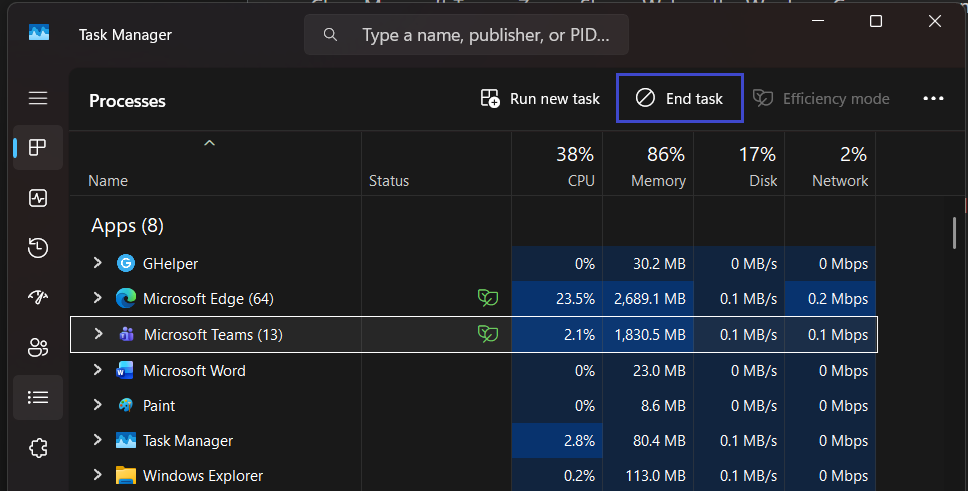The width and height of the screenshot is (968, 491).
Task: Click Run new task button
Action: [540, 99]
